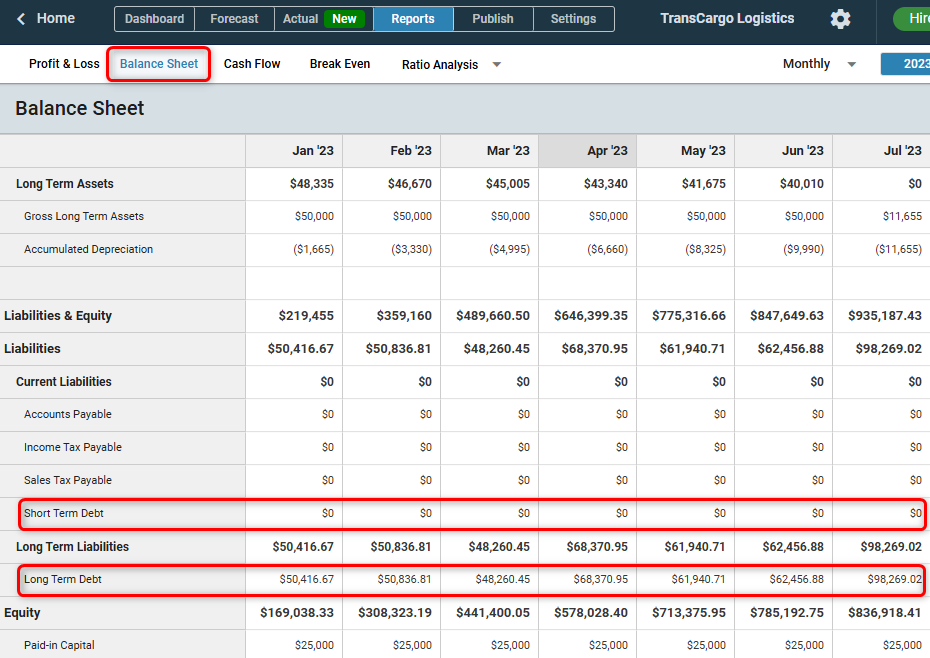
Task: Click the Long Term Debt row label
Action: tap(63, 580)
